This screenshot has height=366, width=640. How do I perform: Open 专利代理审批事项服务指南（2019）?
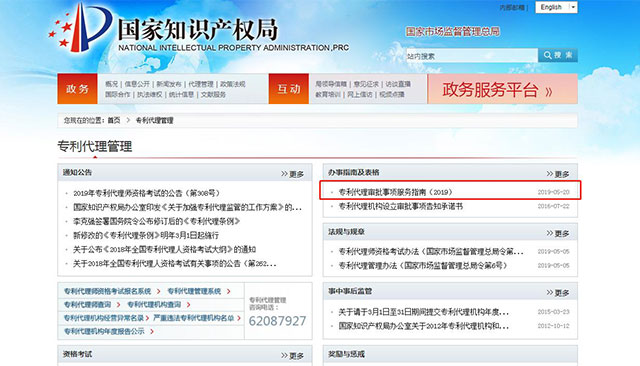pyautogui.click(x=396, y=192)
